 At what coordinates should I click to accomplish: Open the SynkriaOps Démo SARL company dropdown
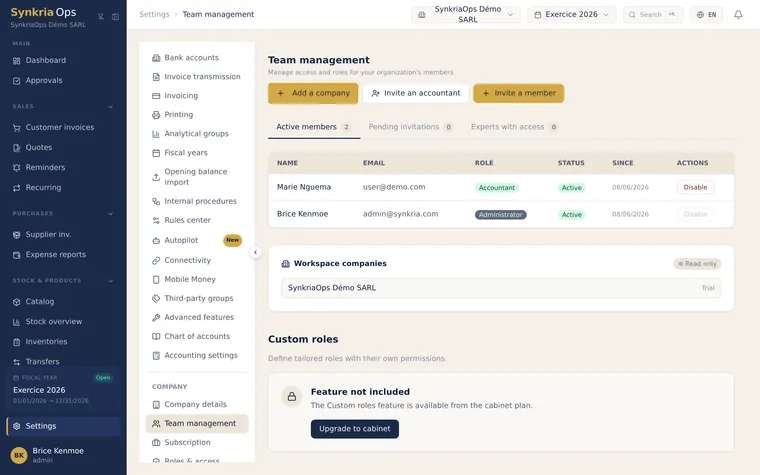pyautogui.click(x=466, y=15)
